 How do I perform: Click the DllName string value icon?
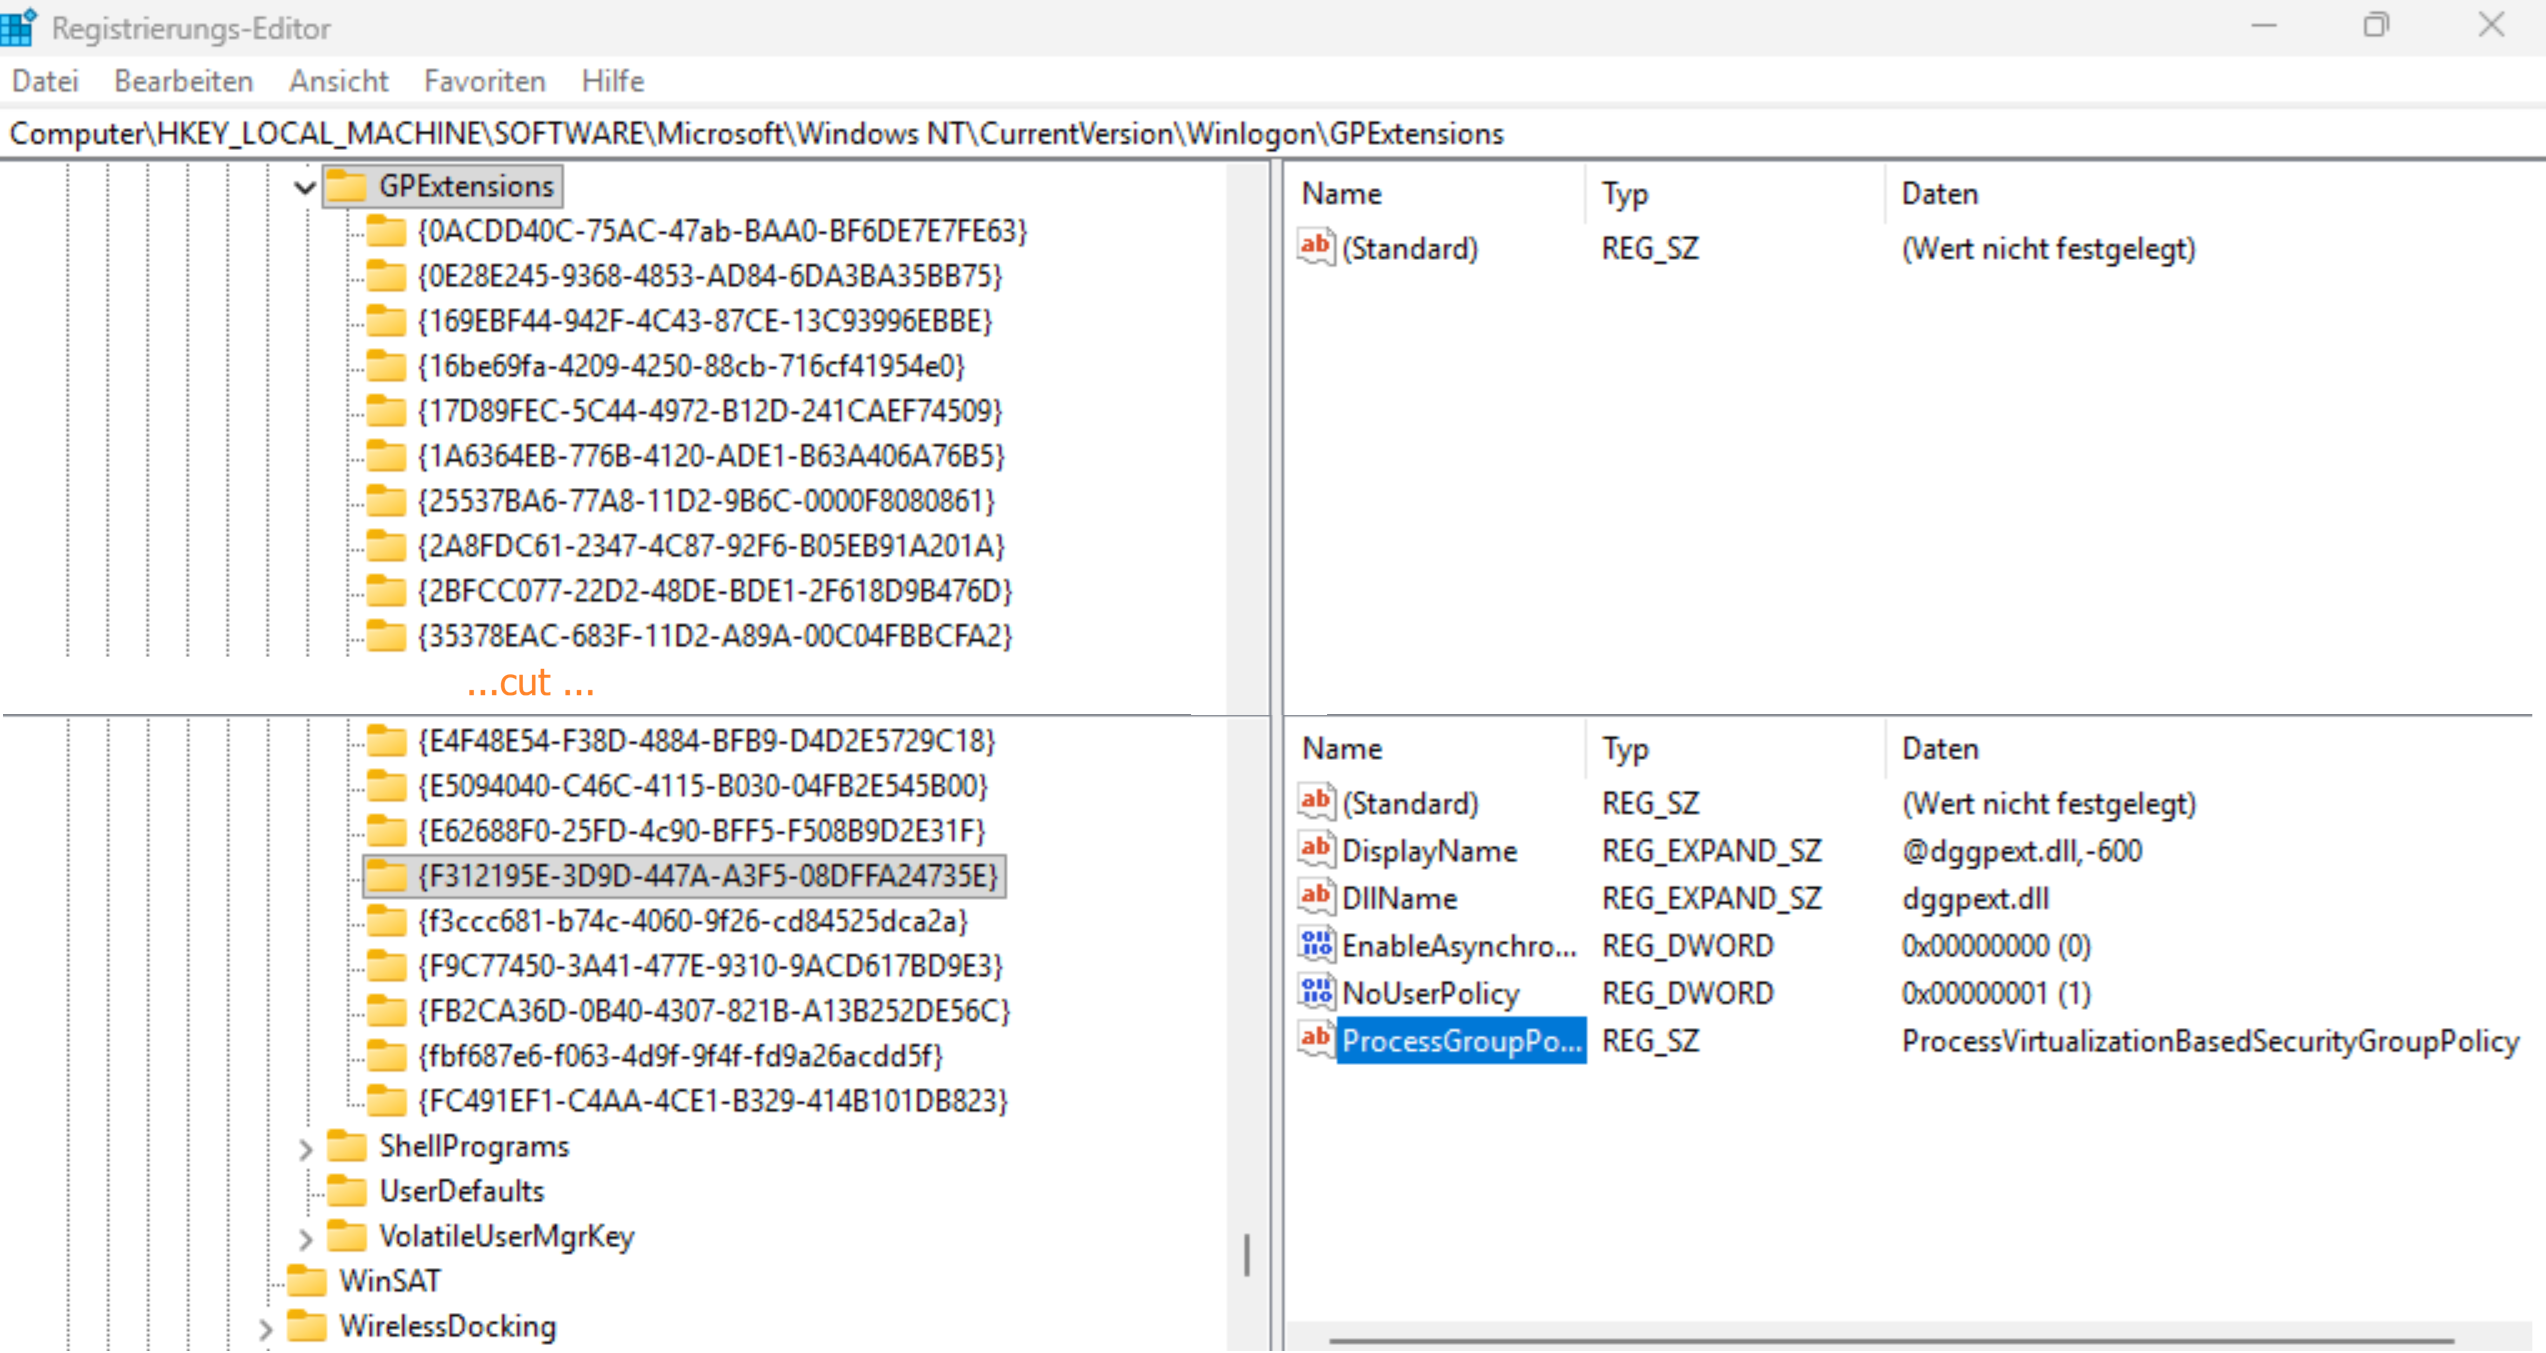point(1315,897)
